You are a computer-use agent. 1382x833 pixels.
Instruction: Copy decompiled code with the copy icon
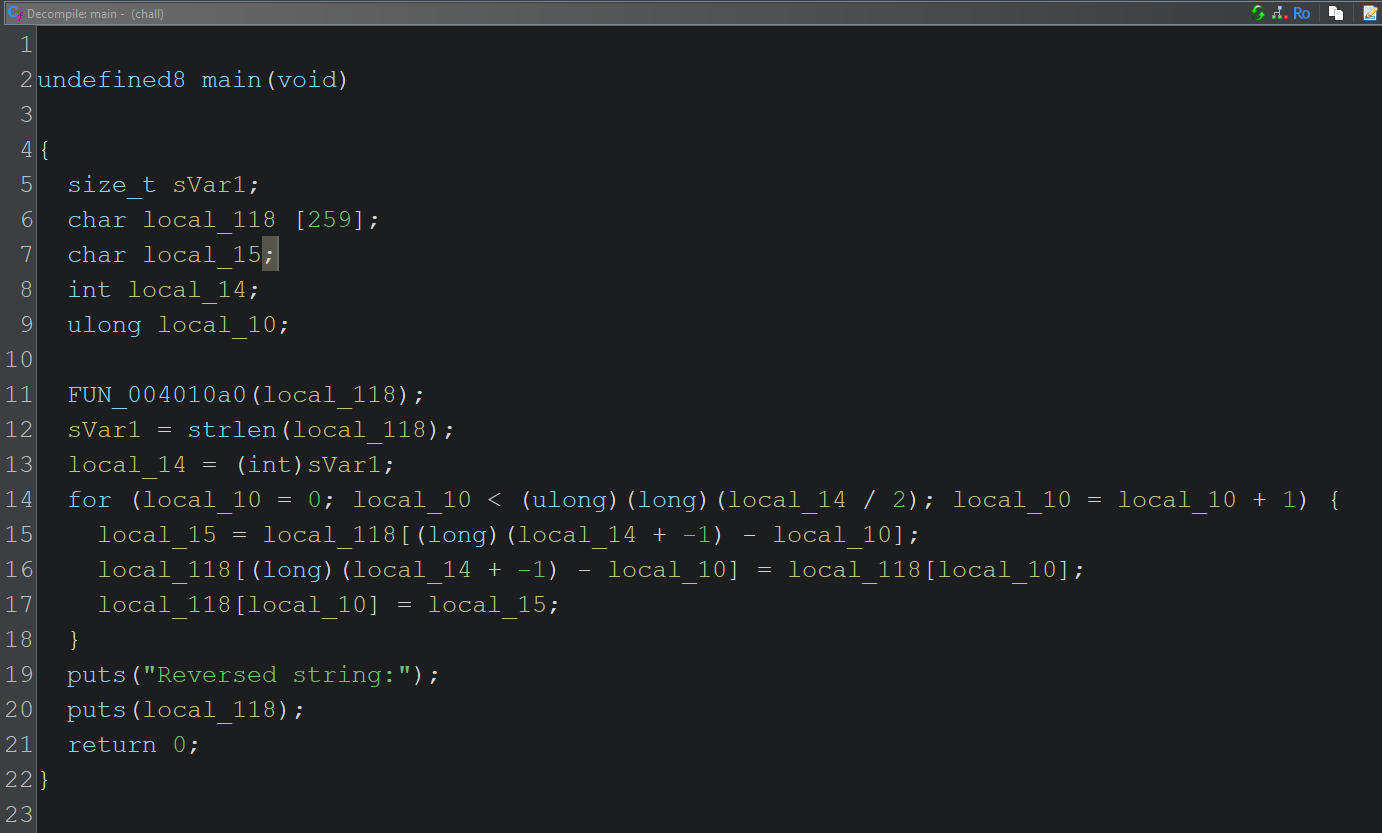coord(1336,13)
